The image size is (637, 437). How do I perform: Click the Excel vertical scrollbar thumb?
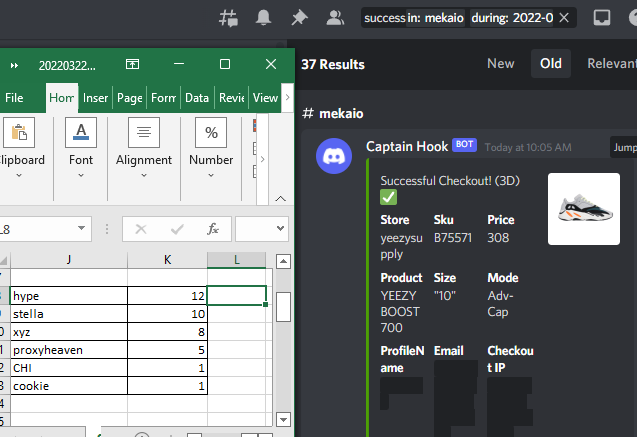pos(283,307)
